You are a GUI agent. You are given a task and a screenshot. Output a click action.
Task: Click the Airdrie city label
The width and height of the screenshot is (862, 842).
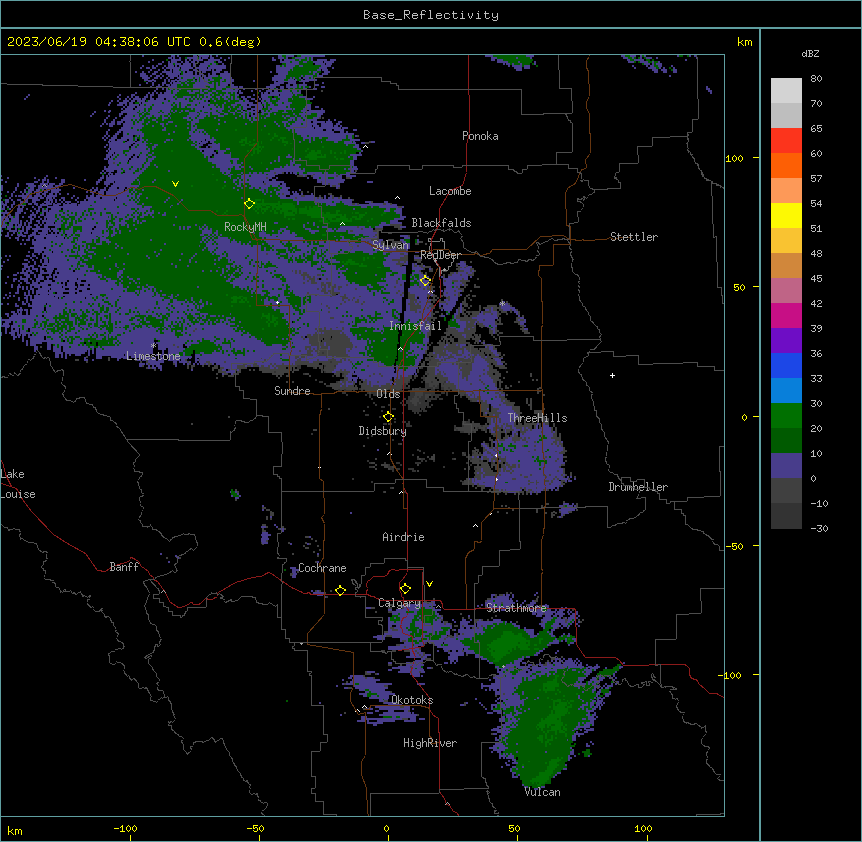(403, 537)
